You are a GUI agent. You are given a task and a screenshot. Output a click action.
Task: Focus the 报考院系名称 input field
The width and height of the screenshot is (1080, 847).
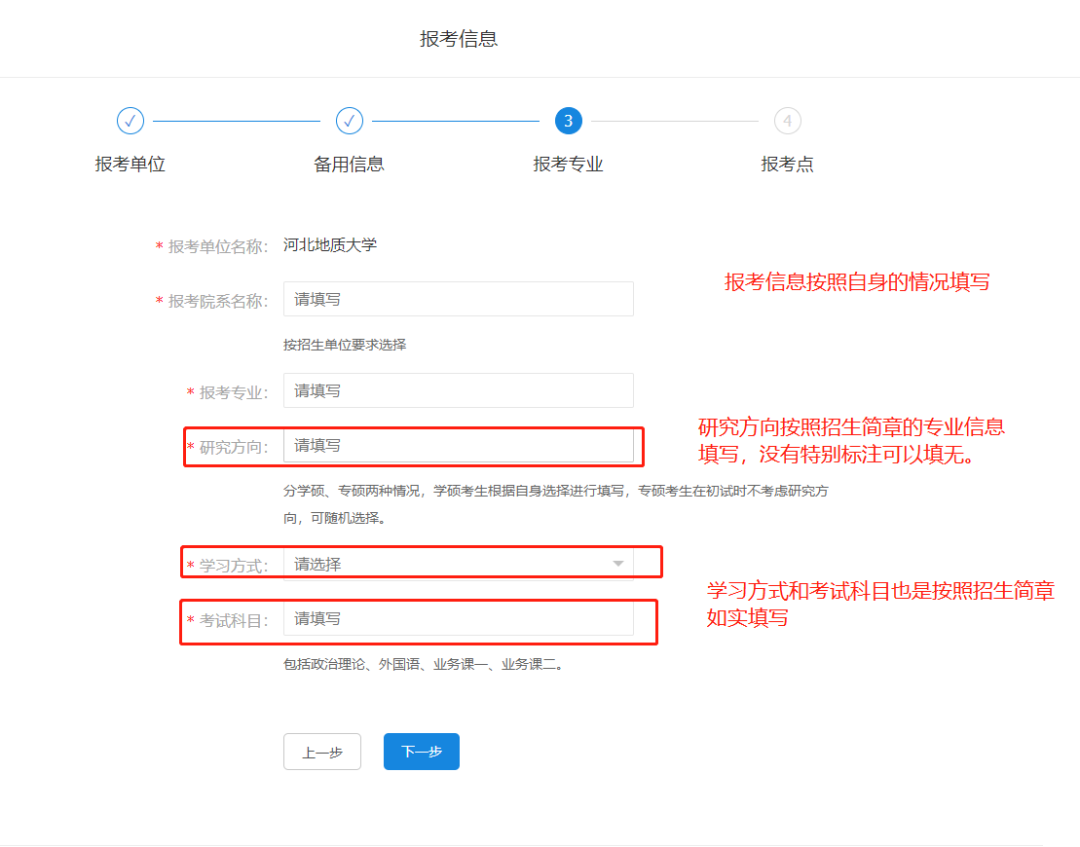tap(458, 299)
